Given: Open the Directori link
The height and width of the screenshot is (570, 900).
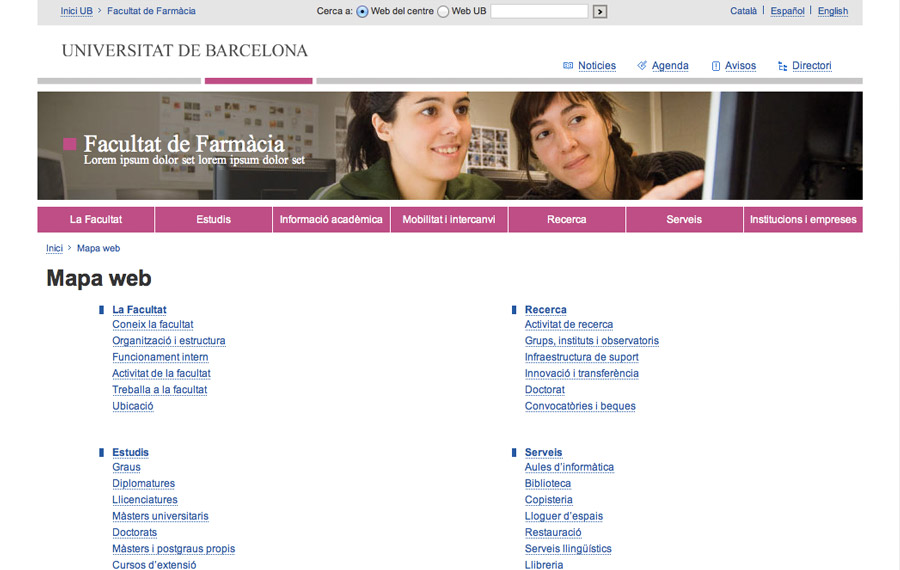Looking at the screenshot, I should click(811, 65).
